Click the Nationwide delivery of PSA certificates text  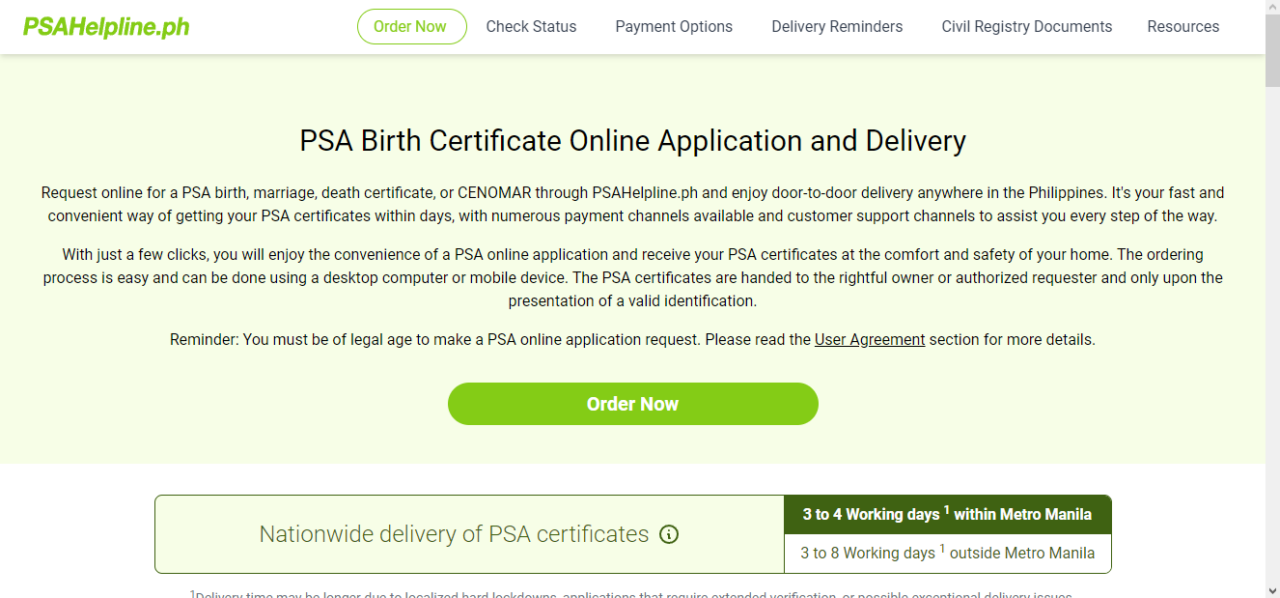click(x=454, y=534)
